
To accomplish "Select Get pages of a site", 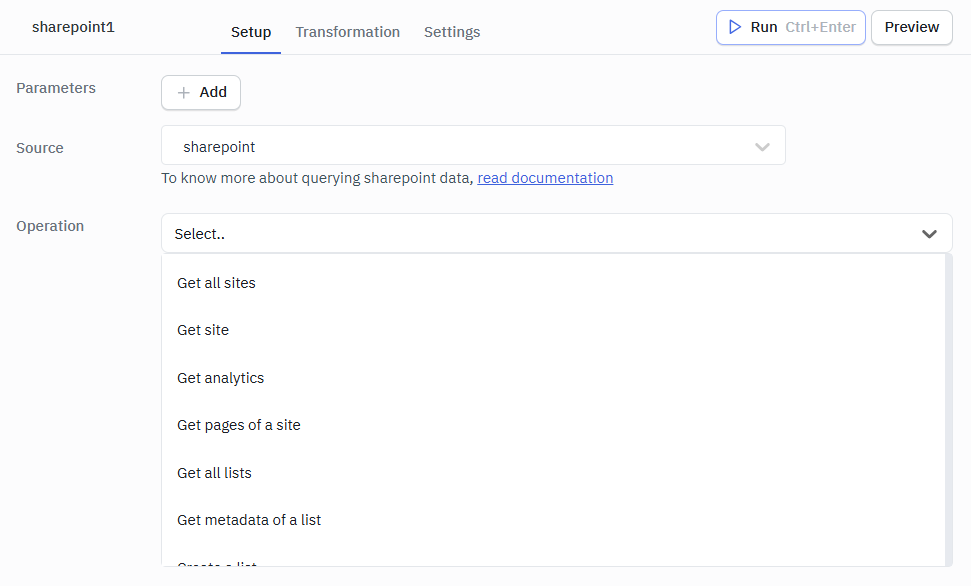I will click(x=553, y=425).
